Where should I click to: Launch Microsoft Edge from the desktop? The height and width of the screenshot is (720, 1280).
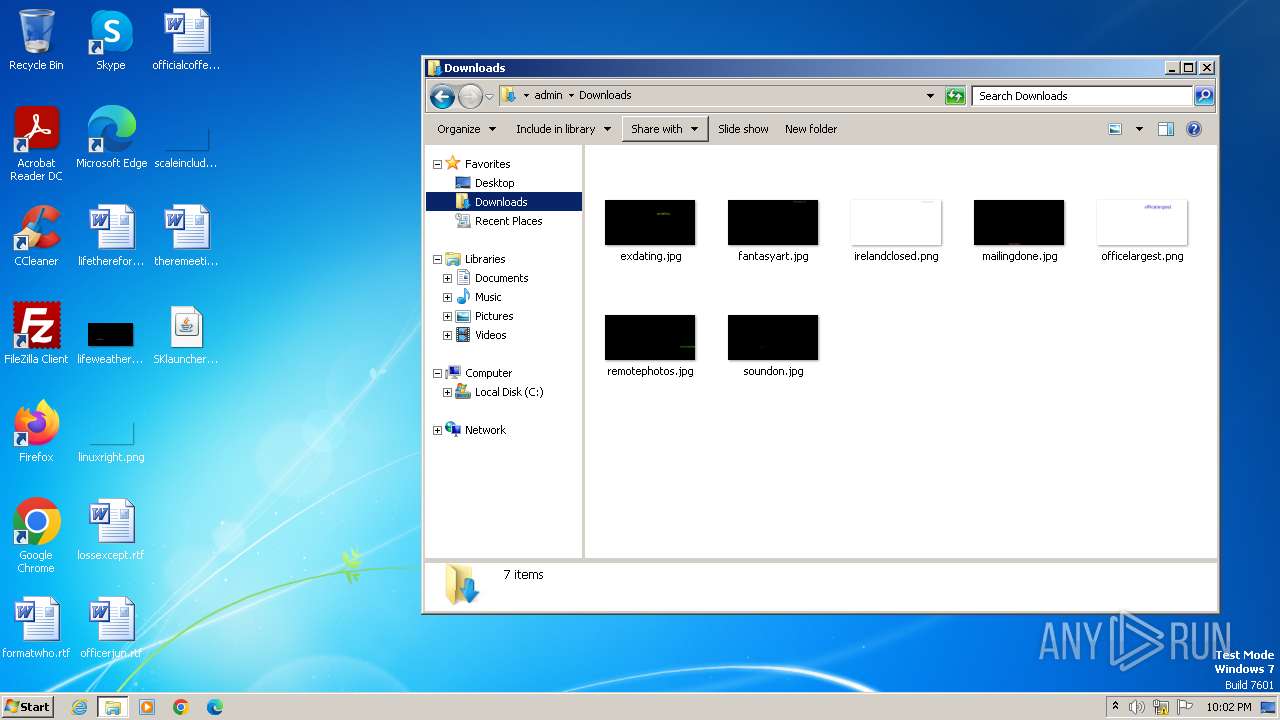click(111, 137)
